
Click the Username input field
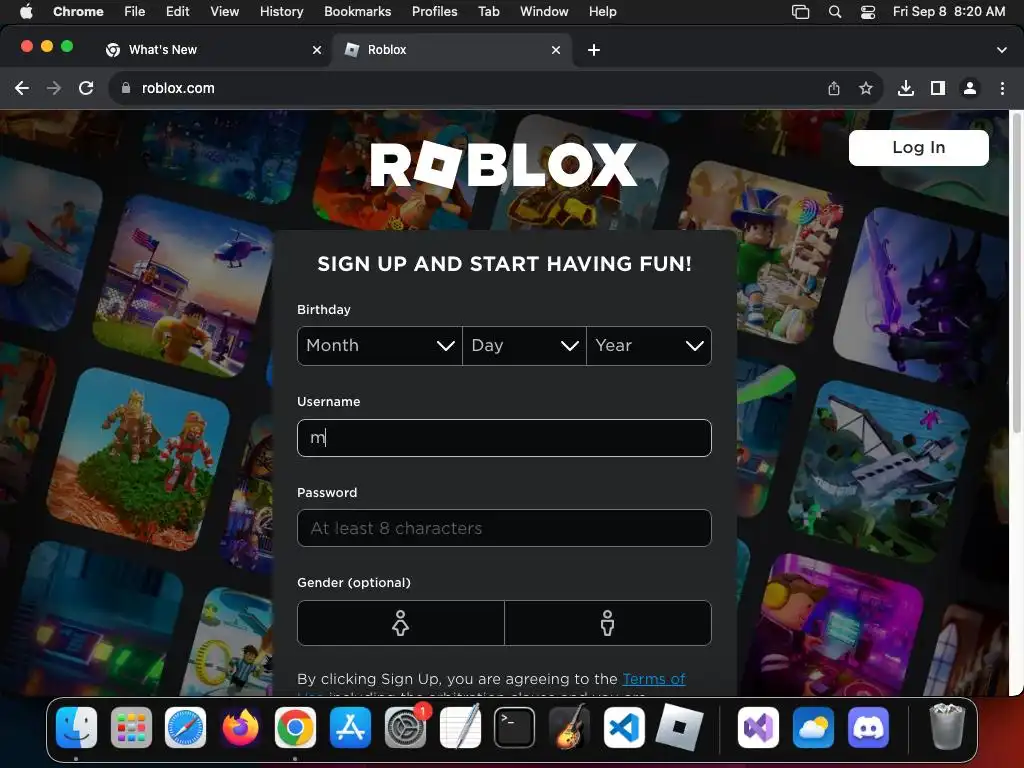[504, 438]
